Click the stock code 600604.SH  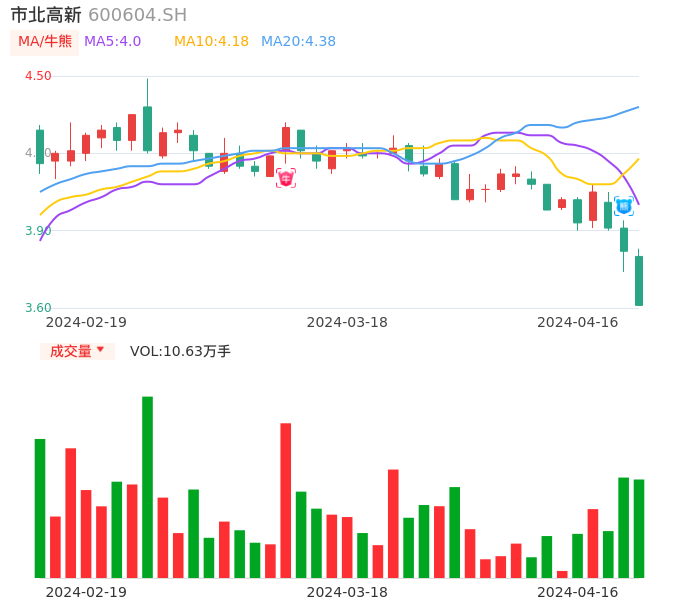(137, 15)
